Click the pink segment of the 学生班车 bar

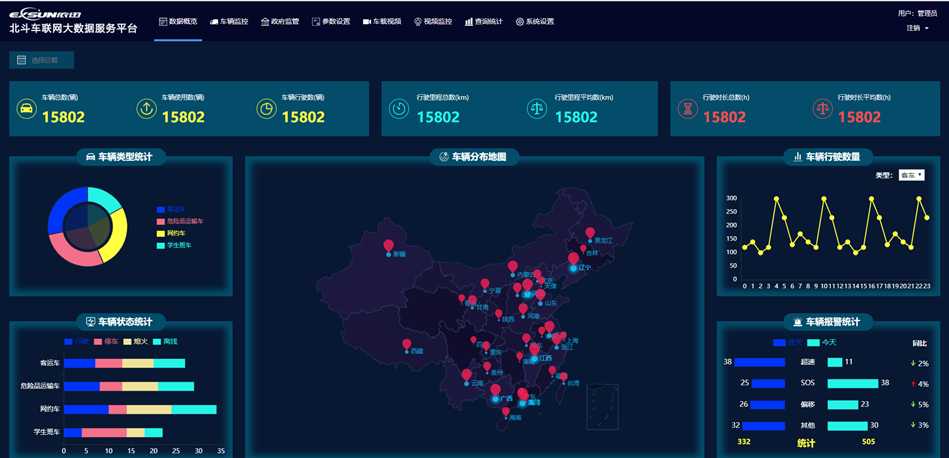point(104,433)
